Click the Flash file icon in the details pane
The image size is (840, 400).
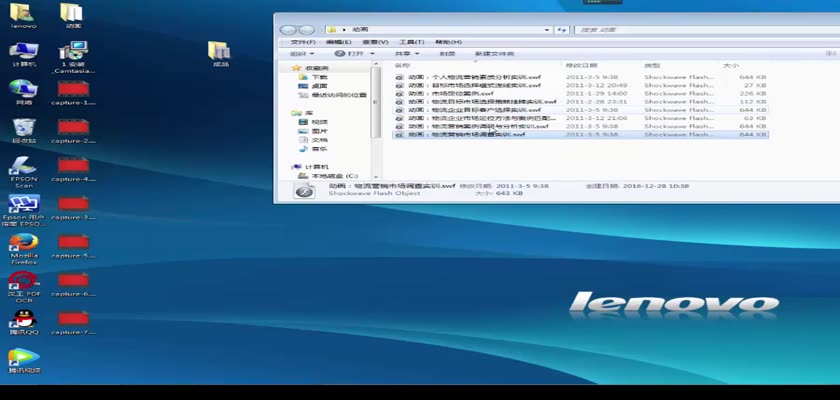(x=305, y=191)
